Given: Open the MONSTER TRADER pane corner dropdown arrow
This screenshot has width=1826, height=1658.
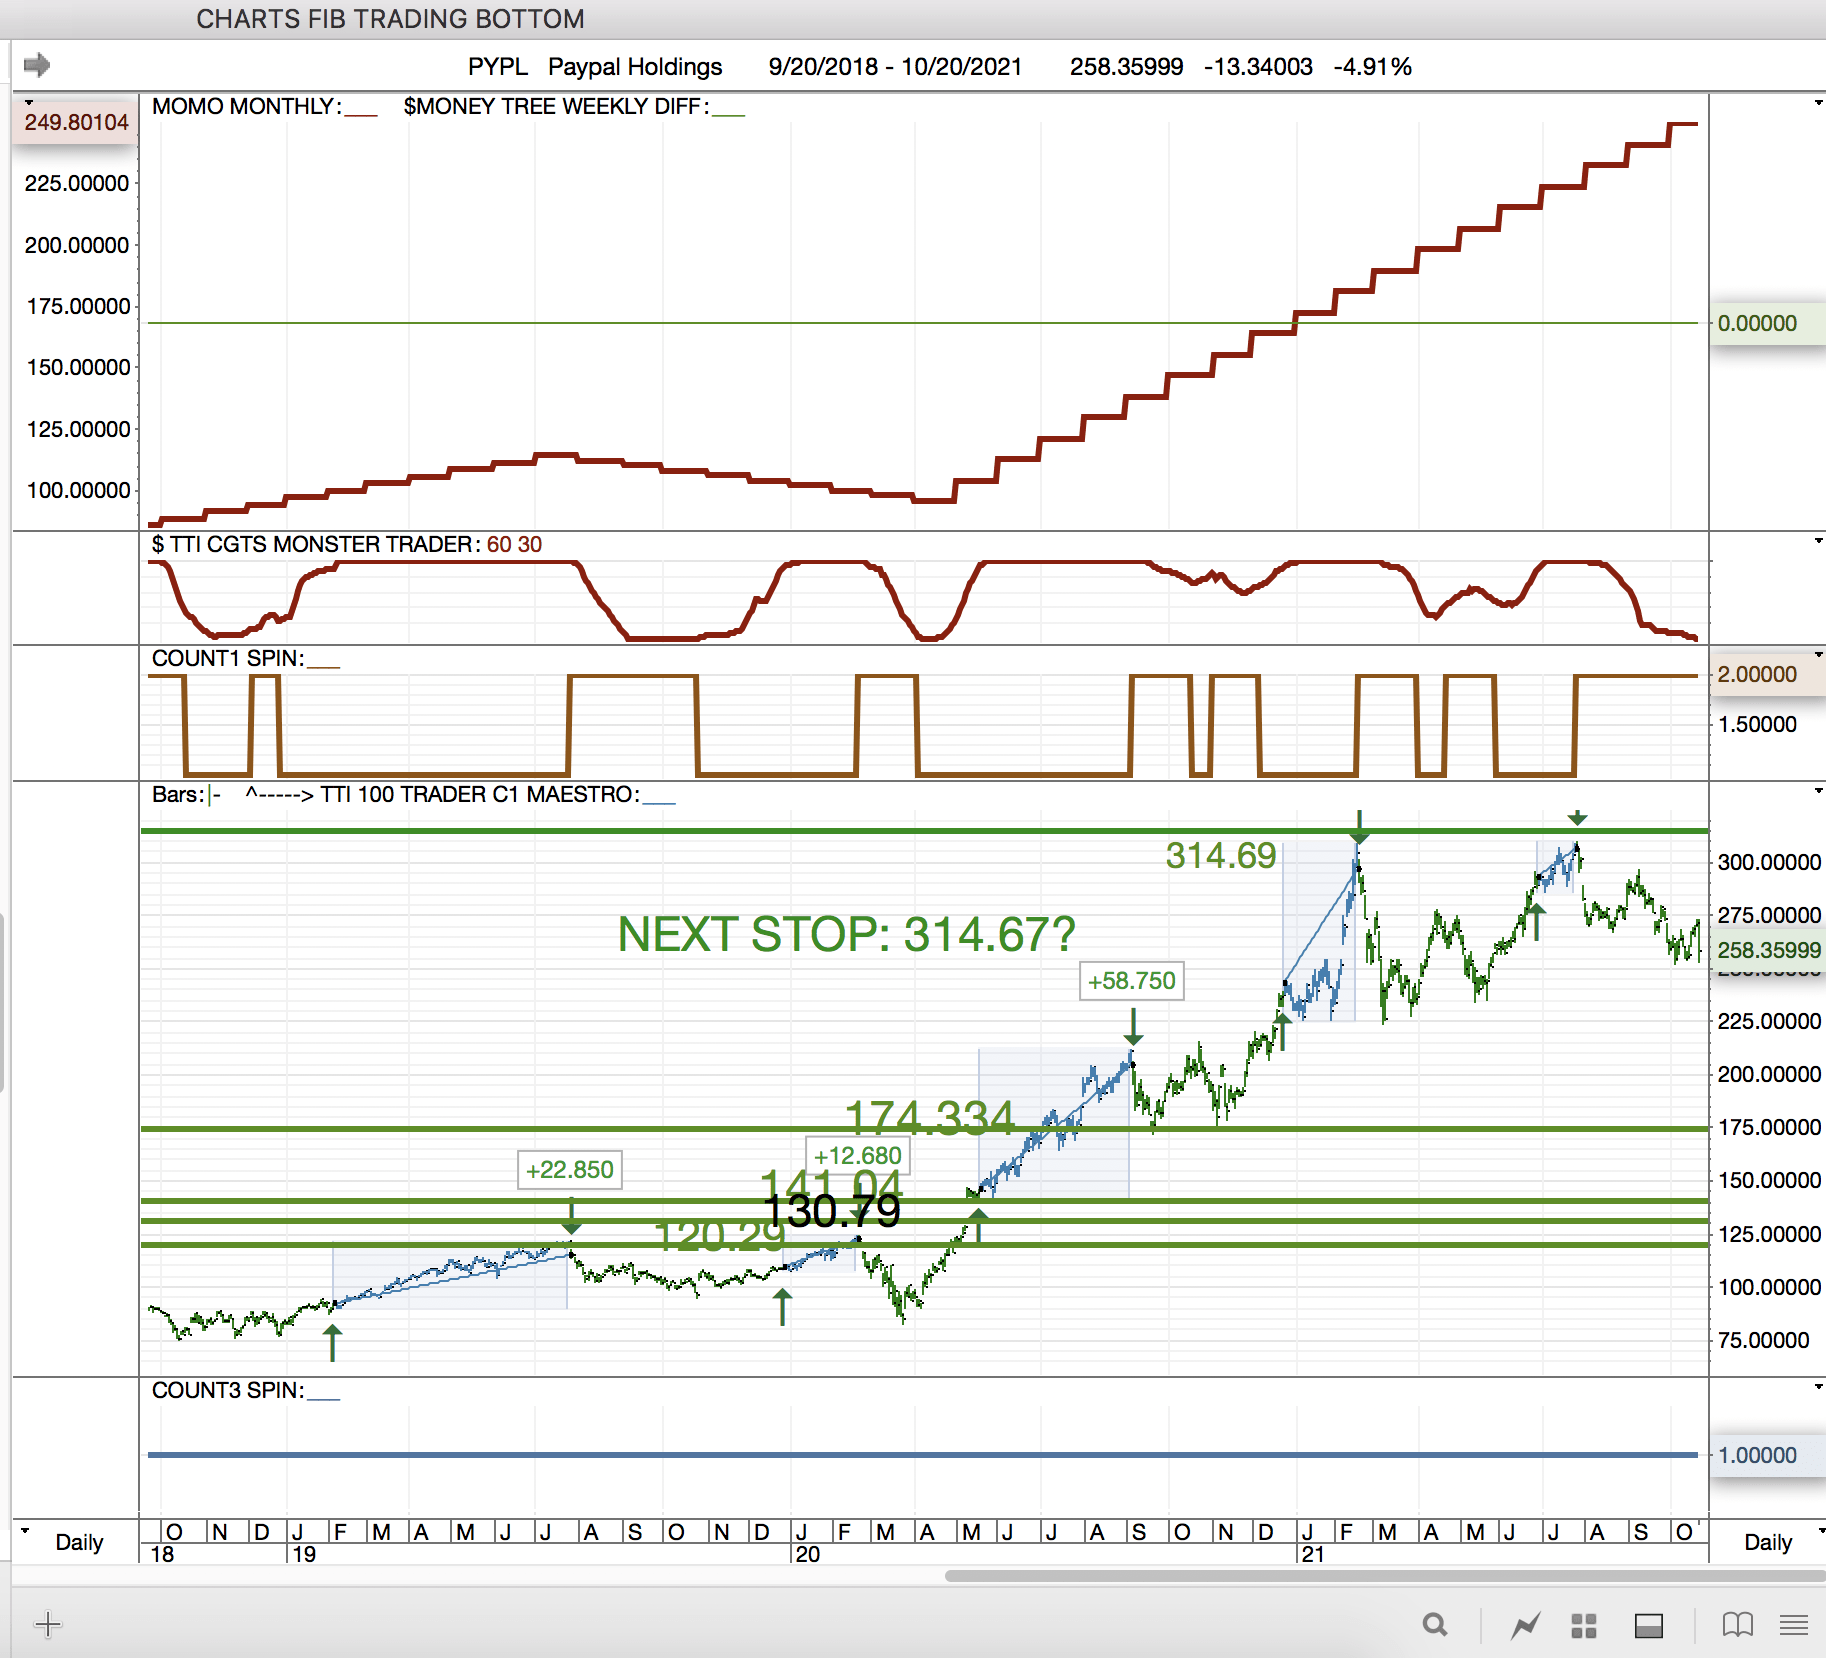Looking at the screenshot, I should (1818, 541).
